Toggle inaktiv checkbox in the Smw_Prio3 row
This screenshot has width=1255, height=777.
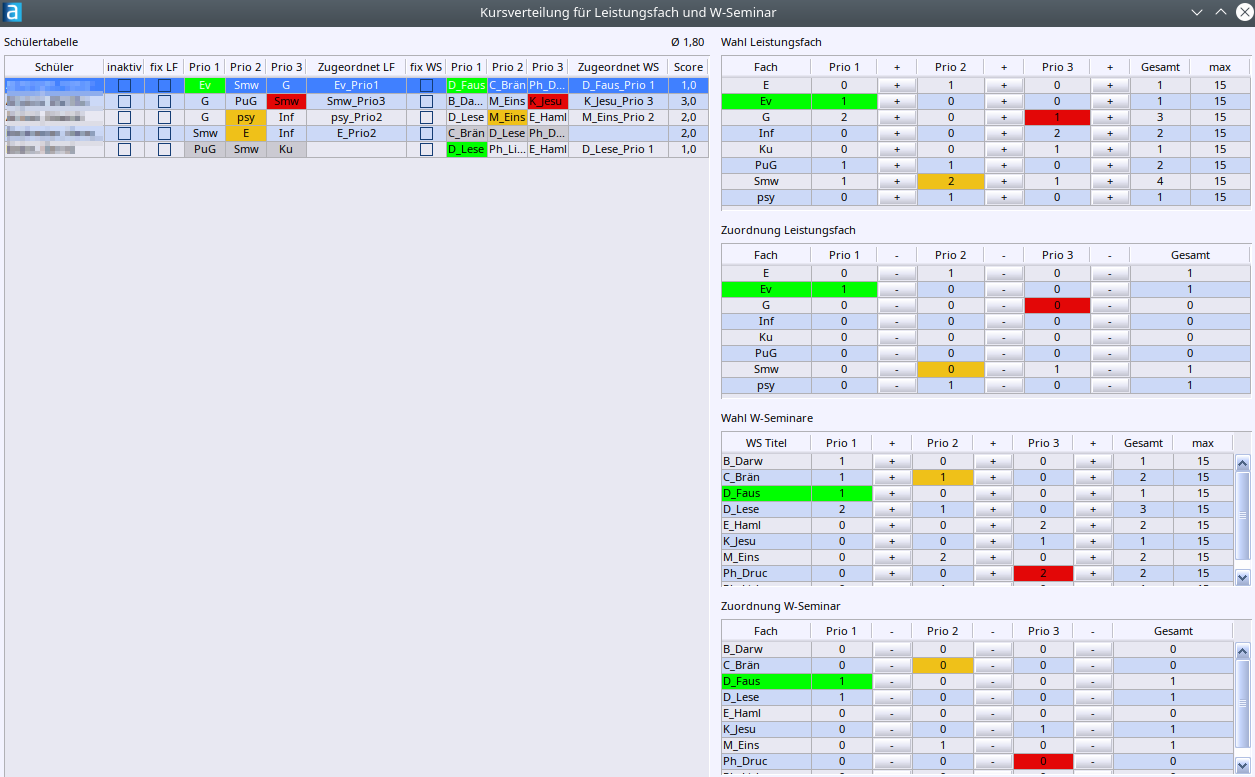click(124, 102)
